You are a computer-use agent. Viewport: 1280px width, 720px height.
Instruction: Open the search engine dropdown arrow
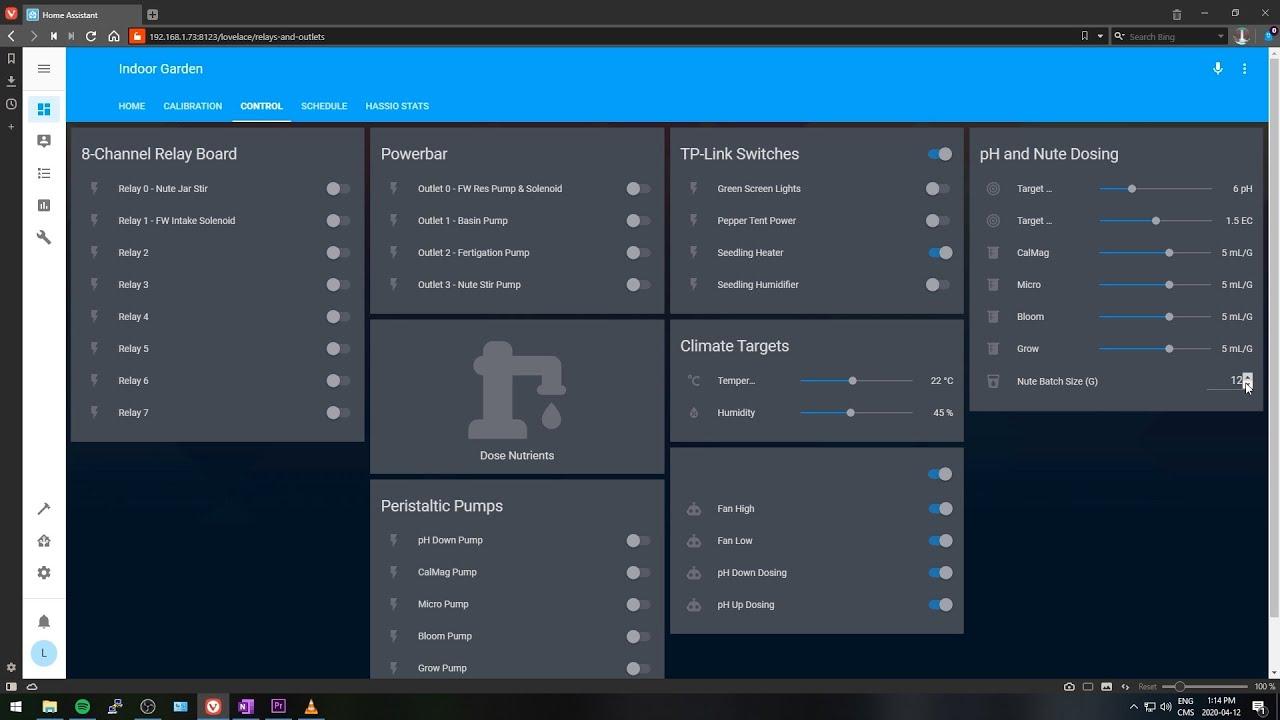1221,36
